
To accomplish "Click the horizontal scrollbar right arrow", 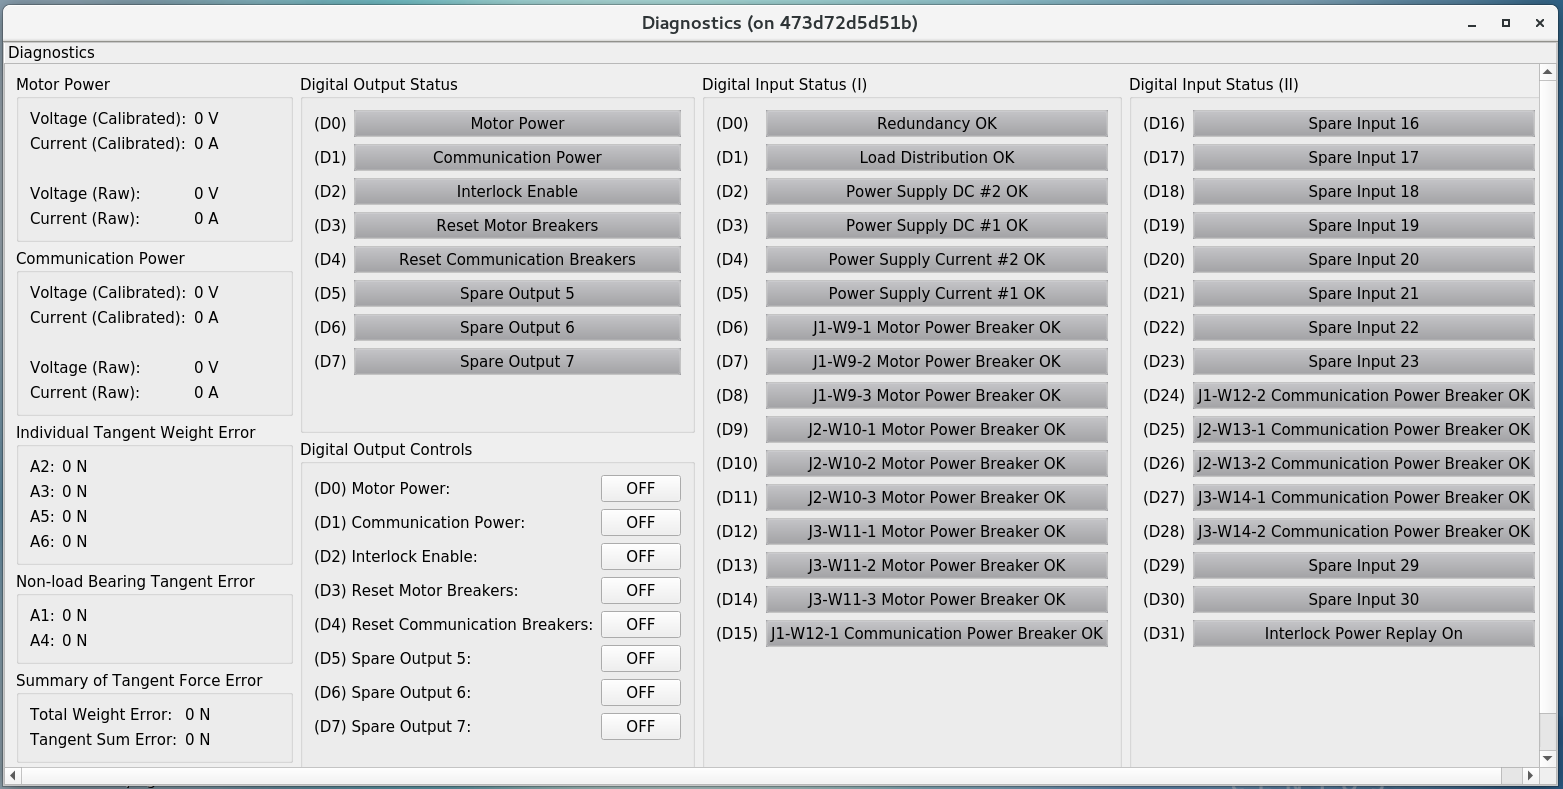I will 1529,775.
